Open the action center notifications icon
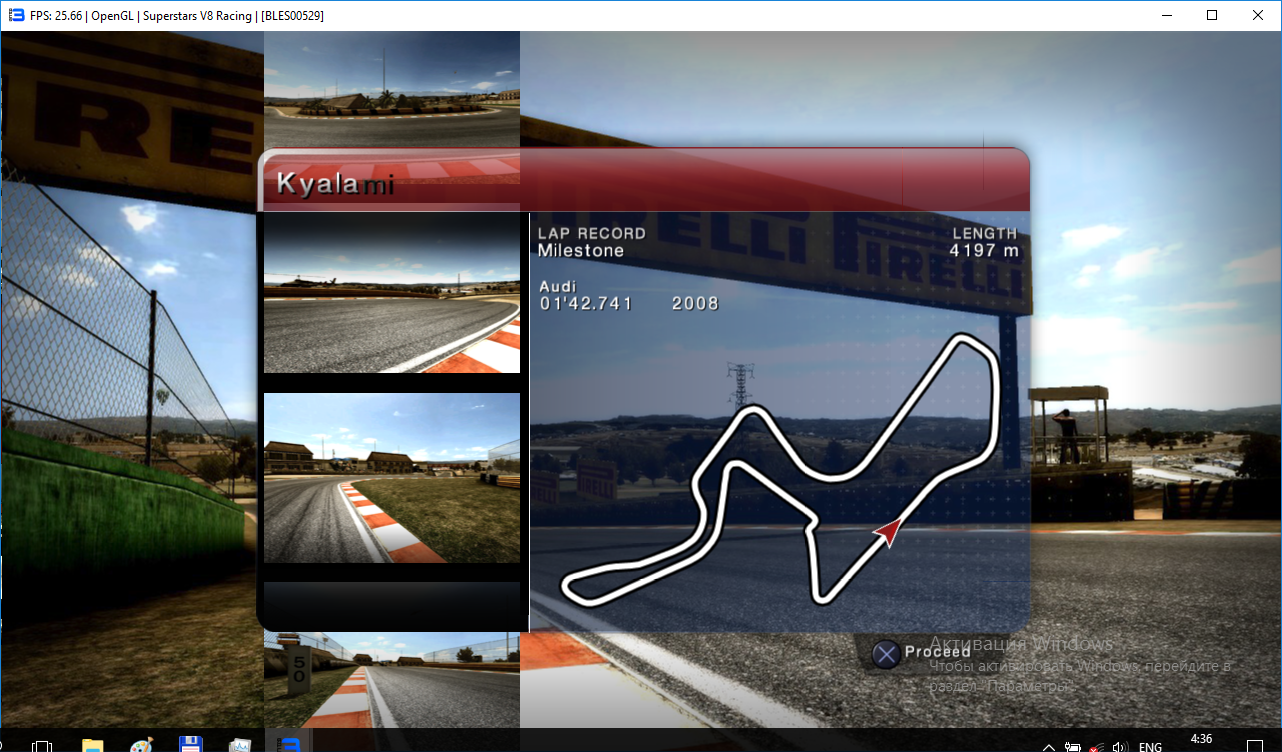The width and height of the screenshot is (1282, 752). [1257, 746]
